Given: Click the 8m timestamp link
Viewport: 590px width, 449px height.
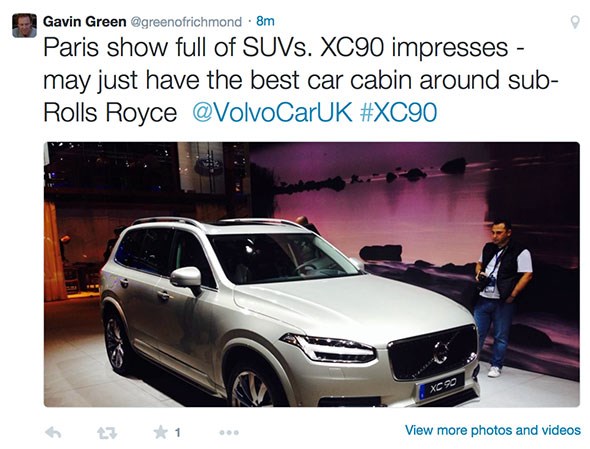Looking at the screenshot, I should tap(265, 21).
